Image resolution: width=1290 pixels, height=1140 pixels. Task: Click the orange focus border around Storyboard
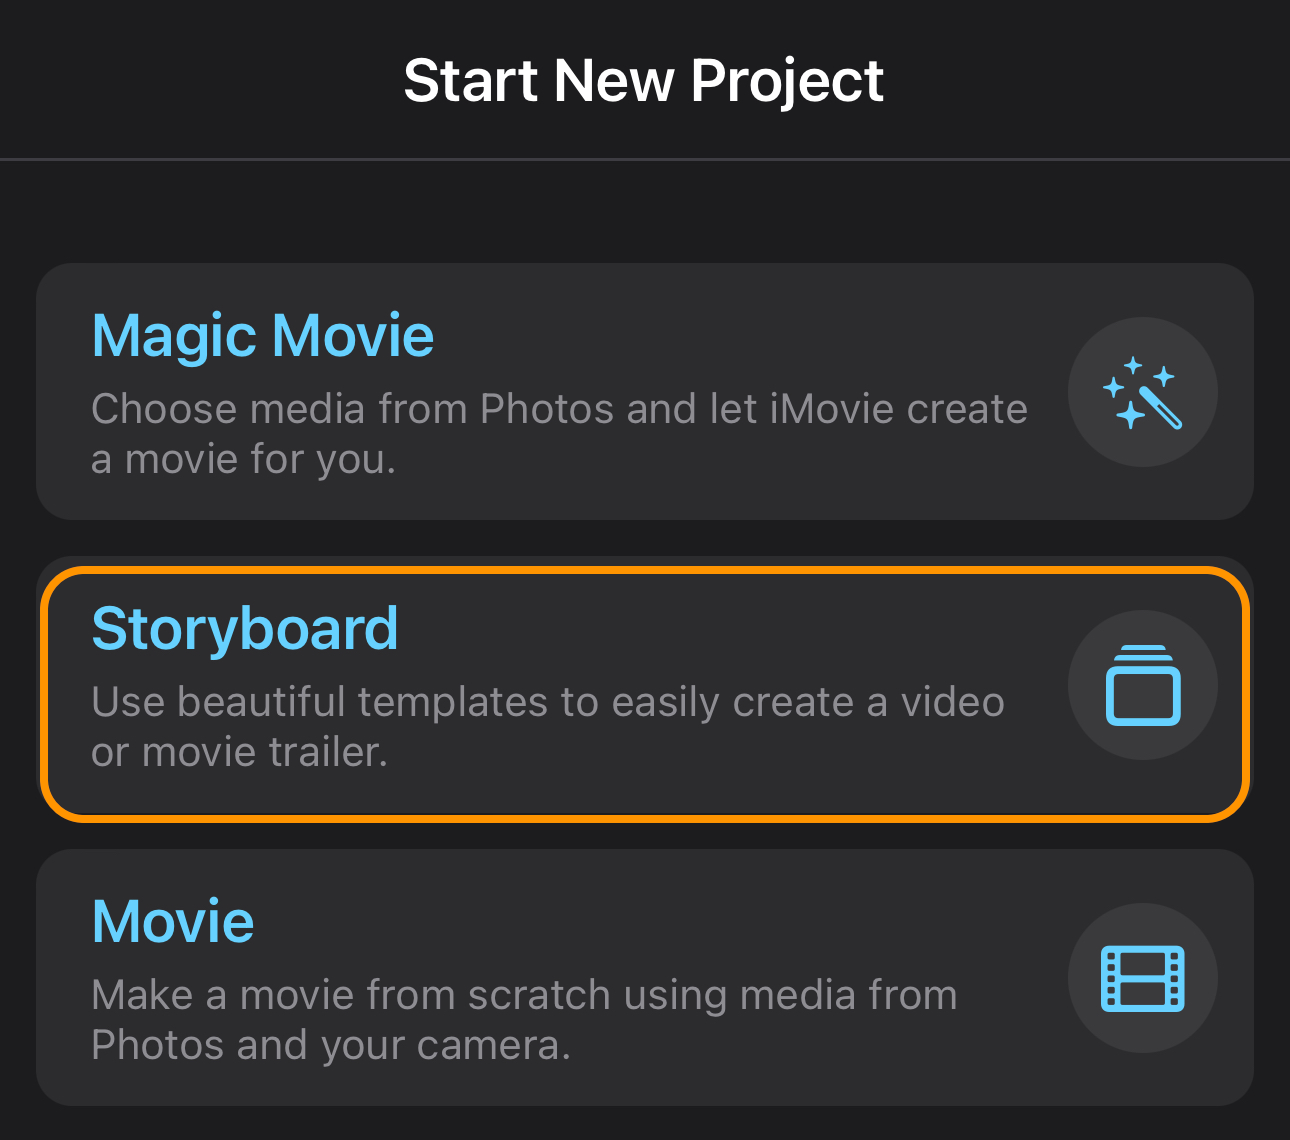[x=645, y=569]
